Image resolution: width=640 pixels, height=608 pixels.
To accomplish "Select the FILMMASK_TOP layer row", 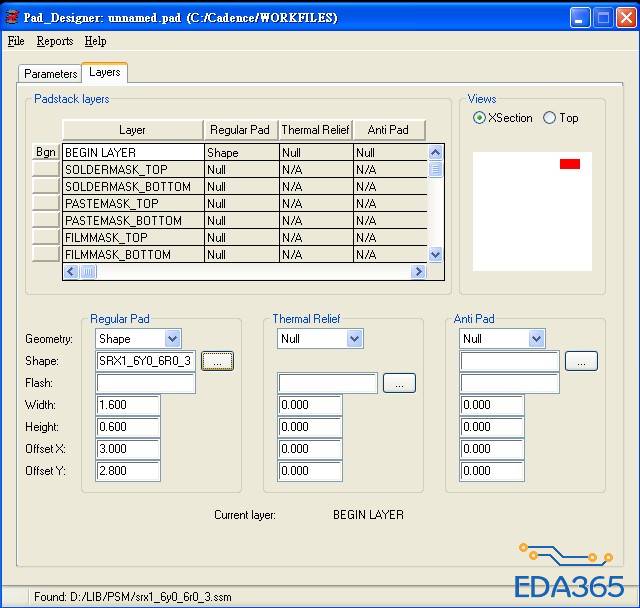I will tap(245, 237).
